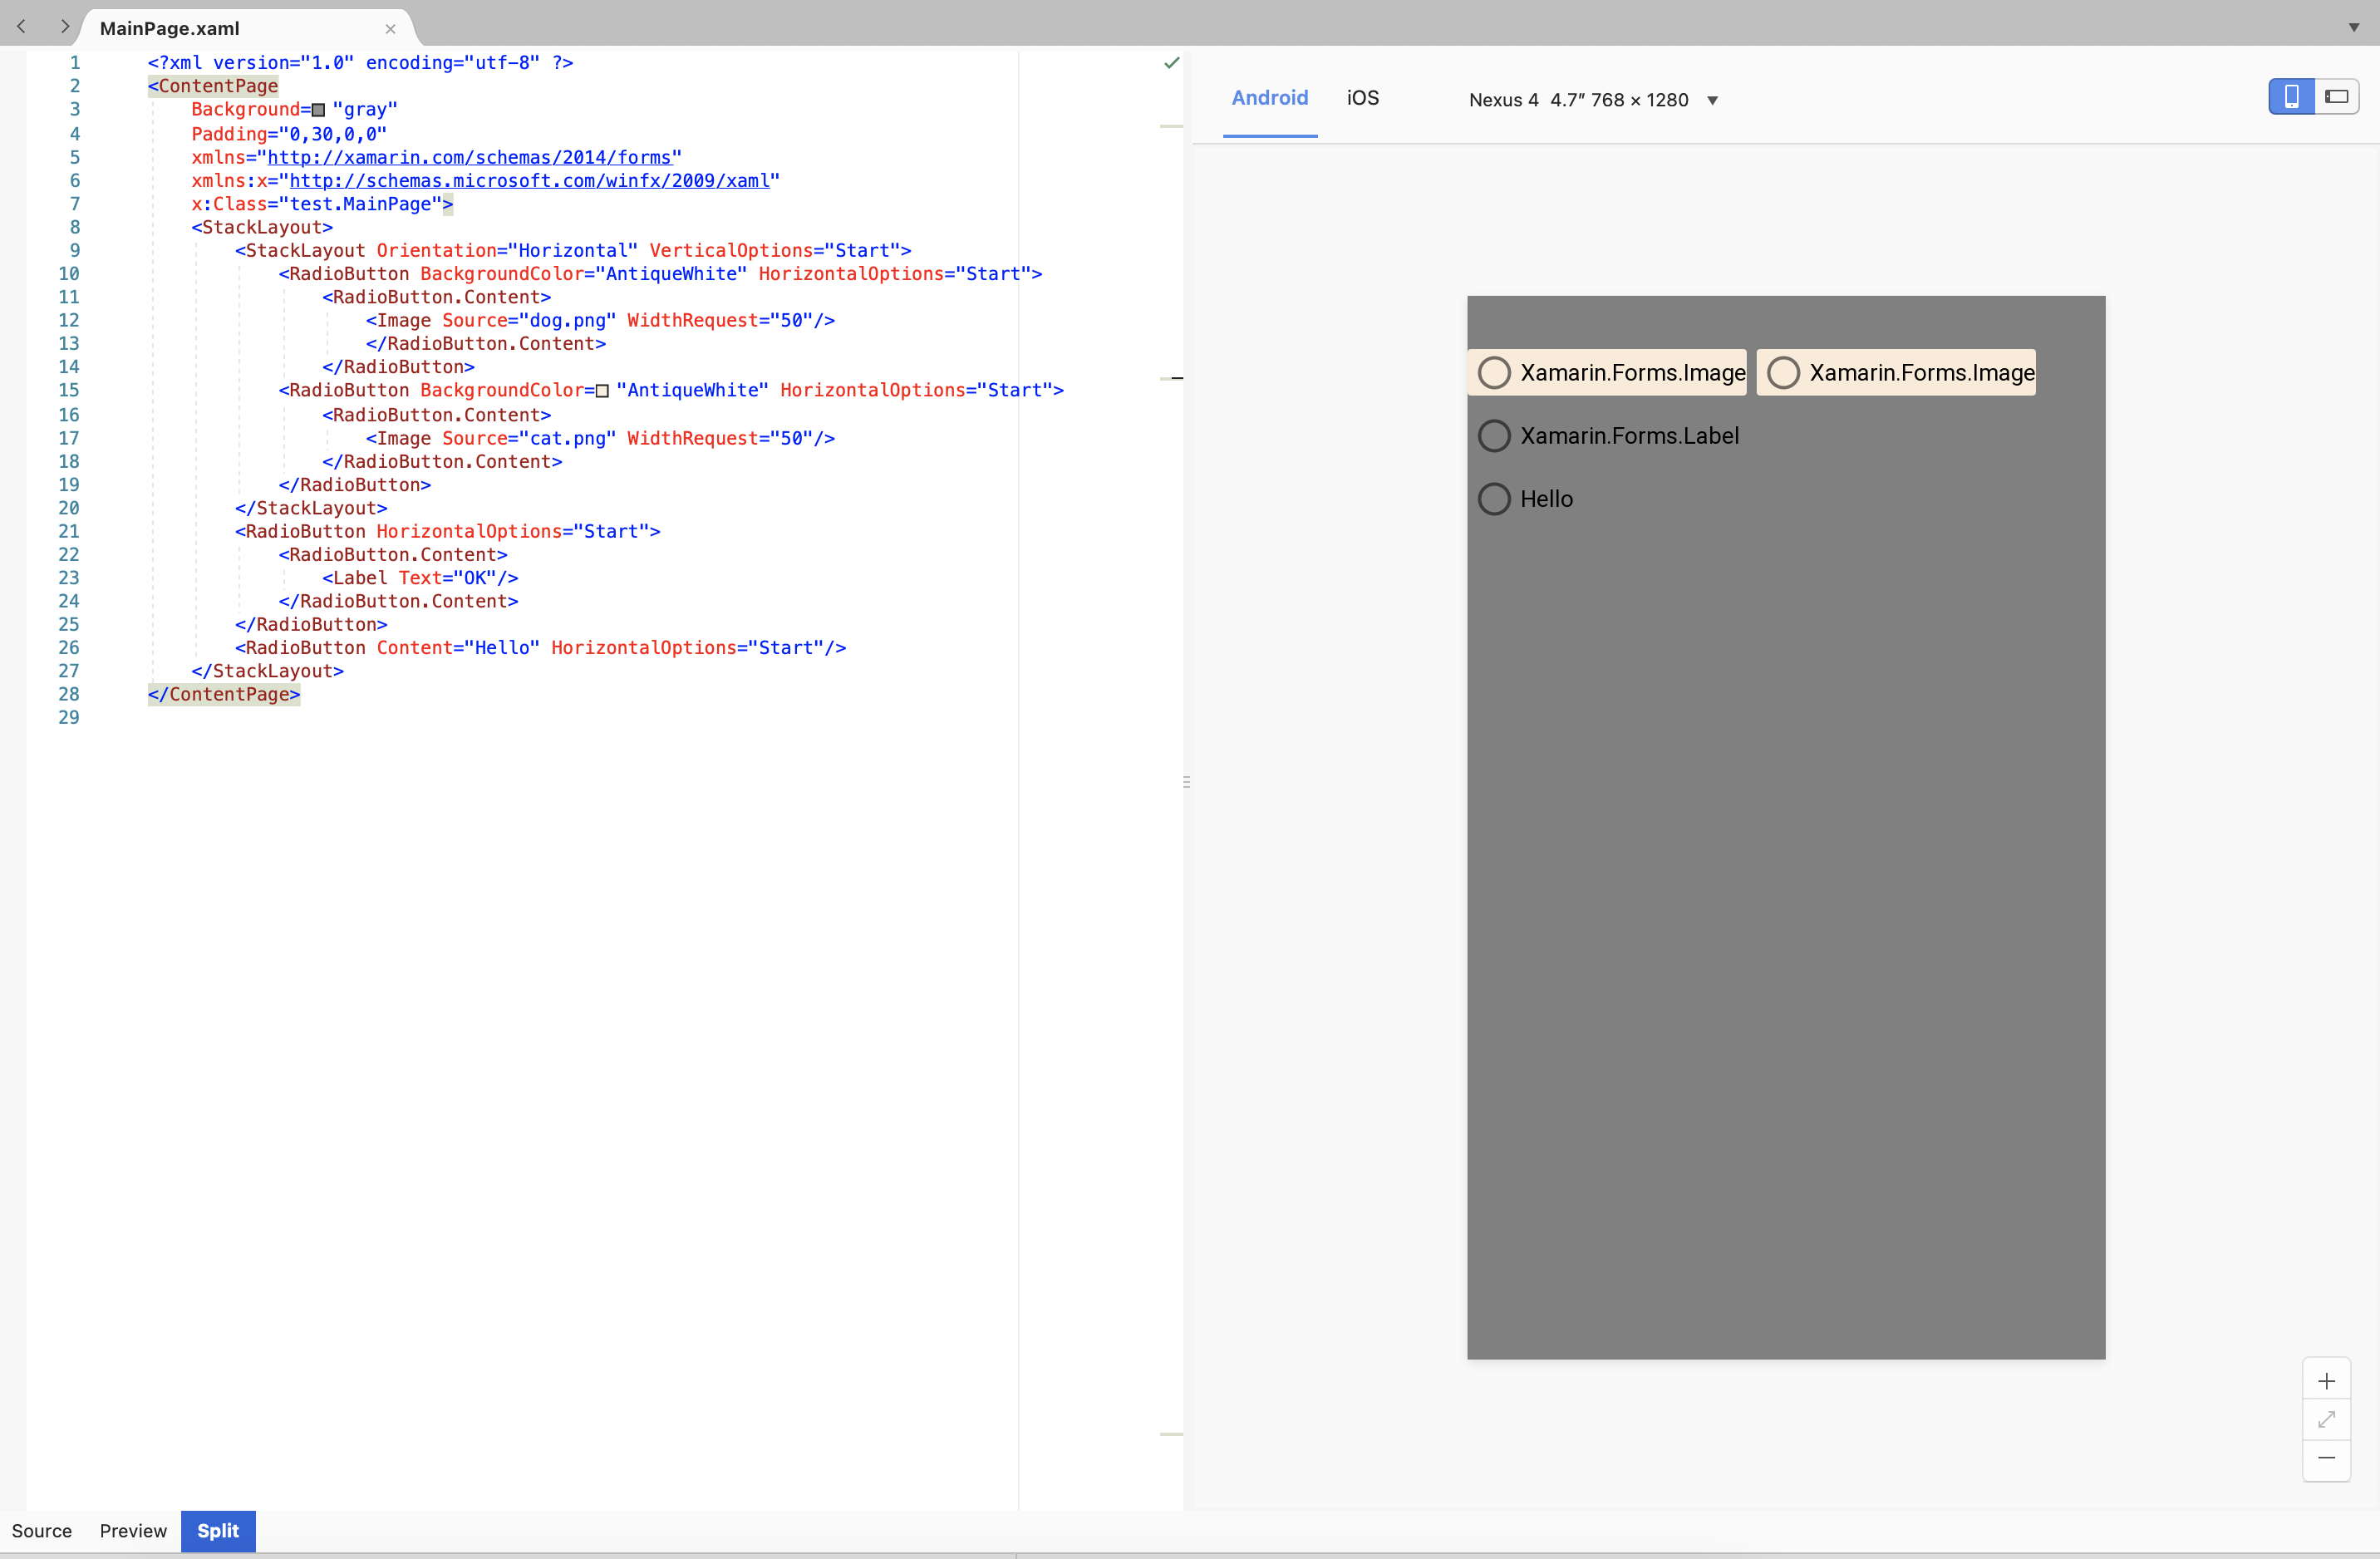The height and width of the screenshot is (1559, 2380).
Task: Select the first Xamarin.Forms.Image radio button
Action: coord(1495,372)
